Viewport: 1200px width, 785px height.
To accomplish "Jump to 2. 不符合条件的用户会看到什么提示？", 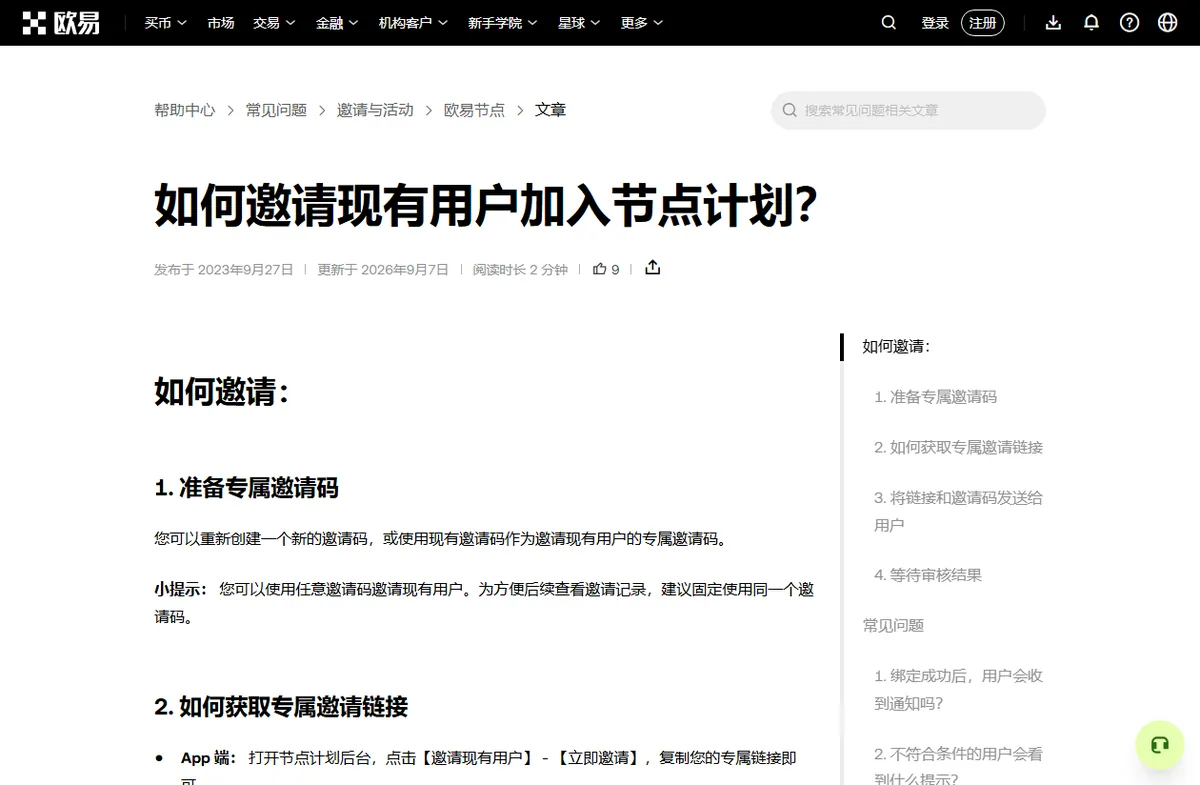I will pyautogui.click(x=958, y=766).
